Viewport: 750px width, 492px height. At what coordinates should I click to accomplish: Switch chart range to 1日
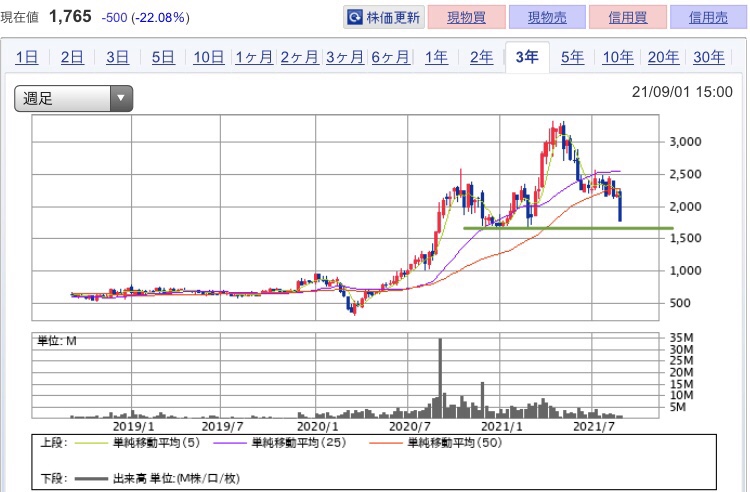(27, 57)
